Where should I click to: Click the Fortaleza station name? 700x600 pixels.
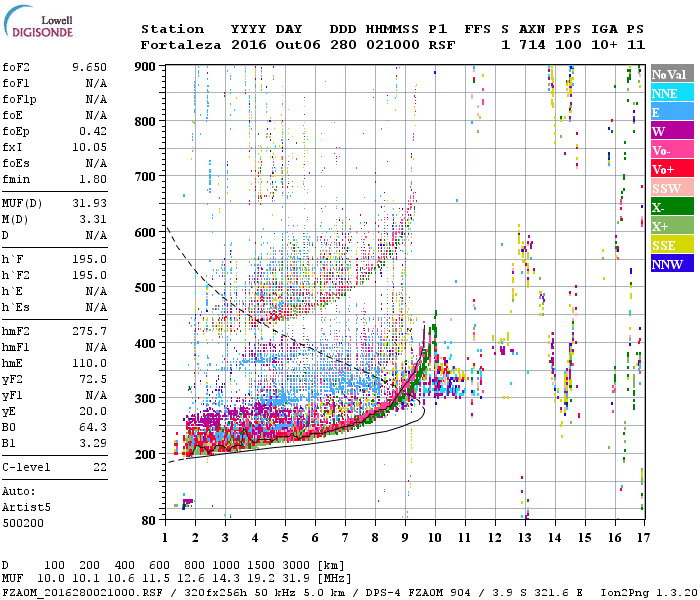181,45
